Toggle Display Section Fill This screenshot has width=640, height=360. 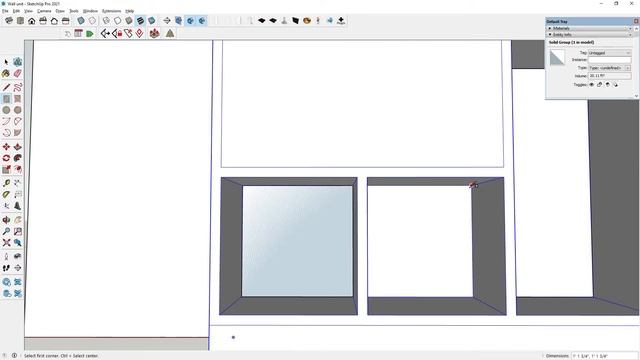(x=202, y=20)
